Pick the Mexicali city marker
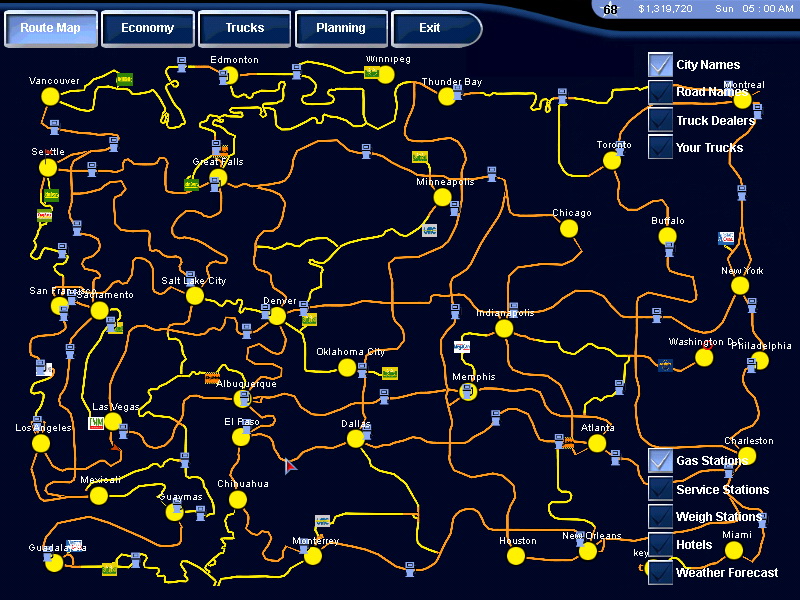This screenshot has height=600, width=800. pos(98,495)
